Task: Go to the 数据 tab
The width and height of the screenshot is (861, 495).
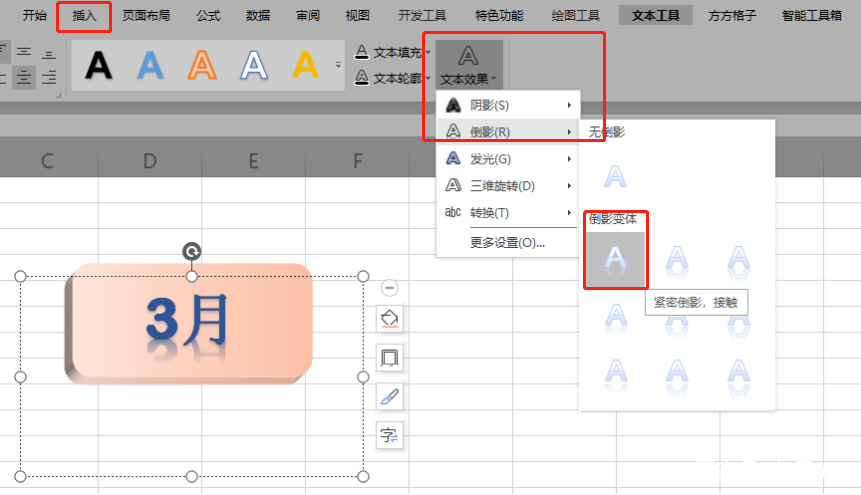Action: point(258,15)
